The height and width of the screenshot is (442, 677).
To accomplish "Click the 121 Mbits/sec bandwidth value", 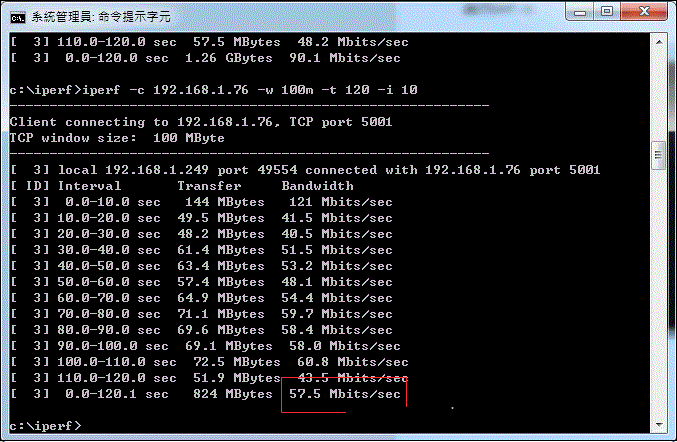I will tap(341, 202).
